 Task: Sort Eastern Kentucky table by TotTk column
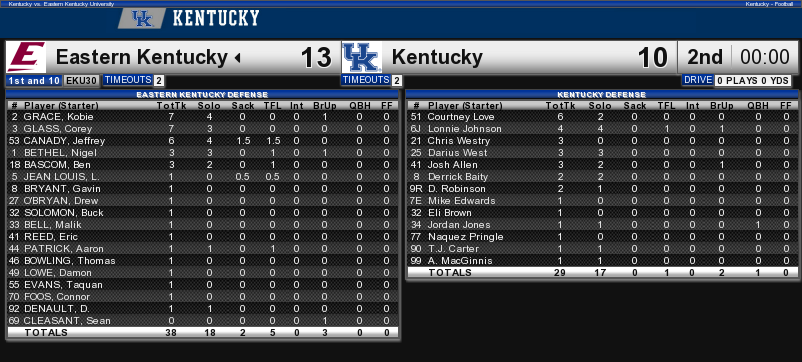[170, 106]
